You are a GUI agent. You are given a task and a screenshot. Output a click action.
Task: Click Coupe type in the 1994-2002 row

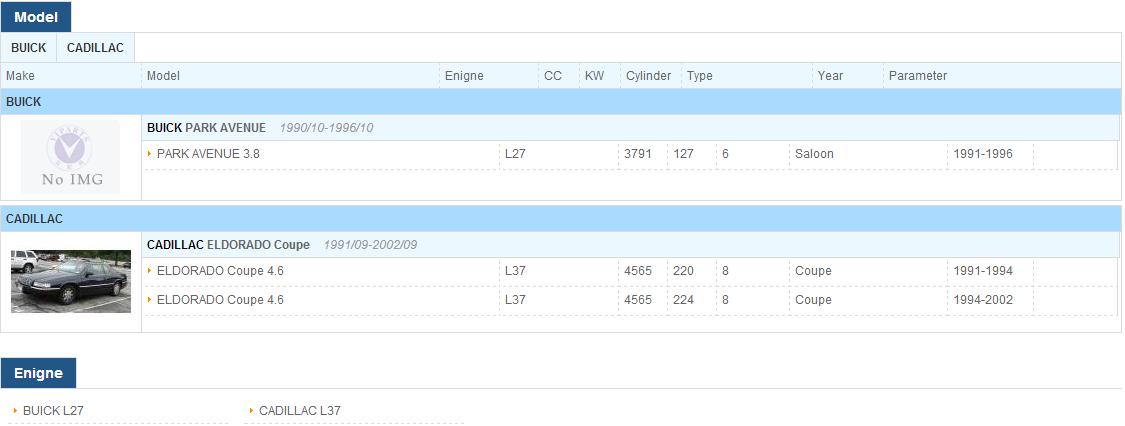pyautogui.click(x=814, y=300)
